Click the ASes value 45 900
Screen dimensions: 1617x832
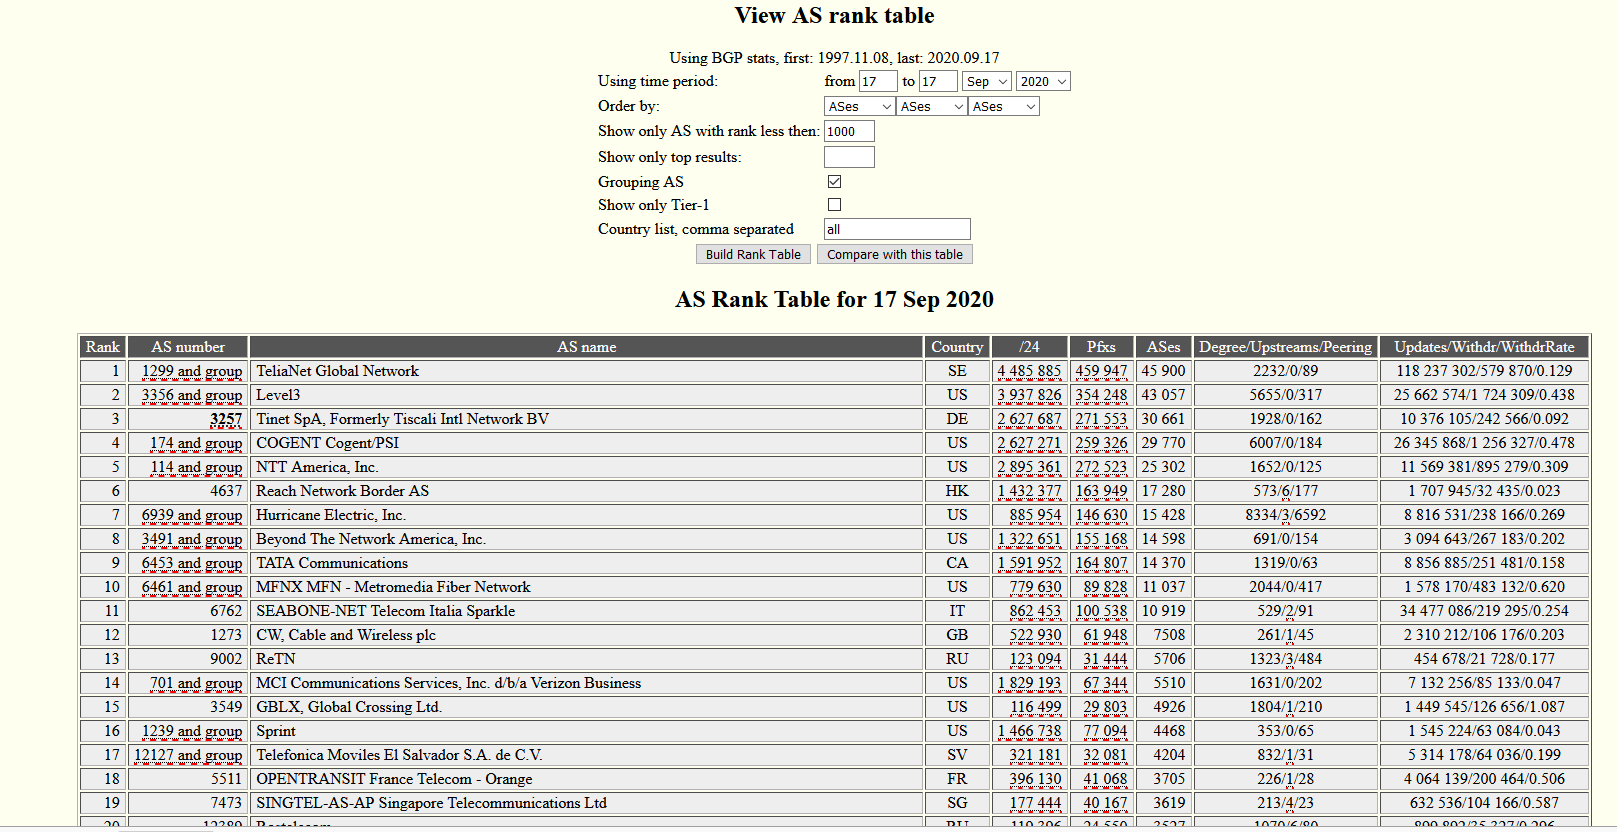pyautogui.click(x=1163, y=371)
